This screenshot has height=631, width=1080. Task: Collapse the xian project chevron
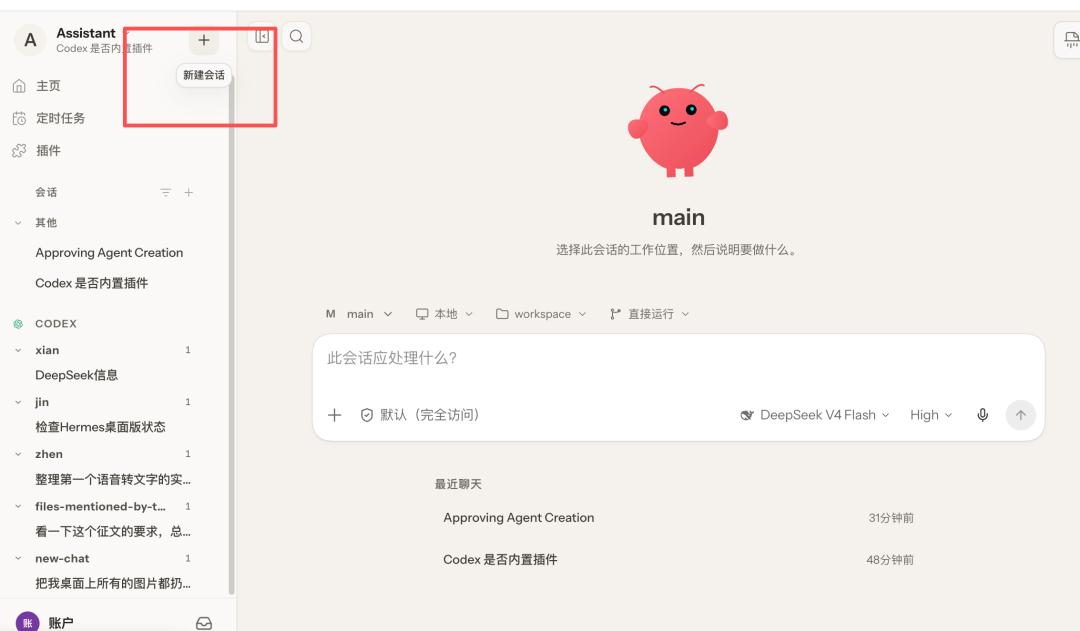[18, 350]
